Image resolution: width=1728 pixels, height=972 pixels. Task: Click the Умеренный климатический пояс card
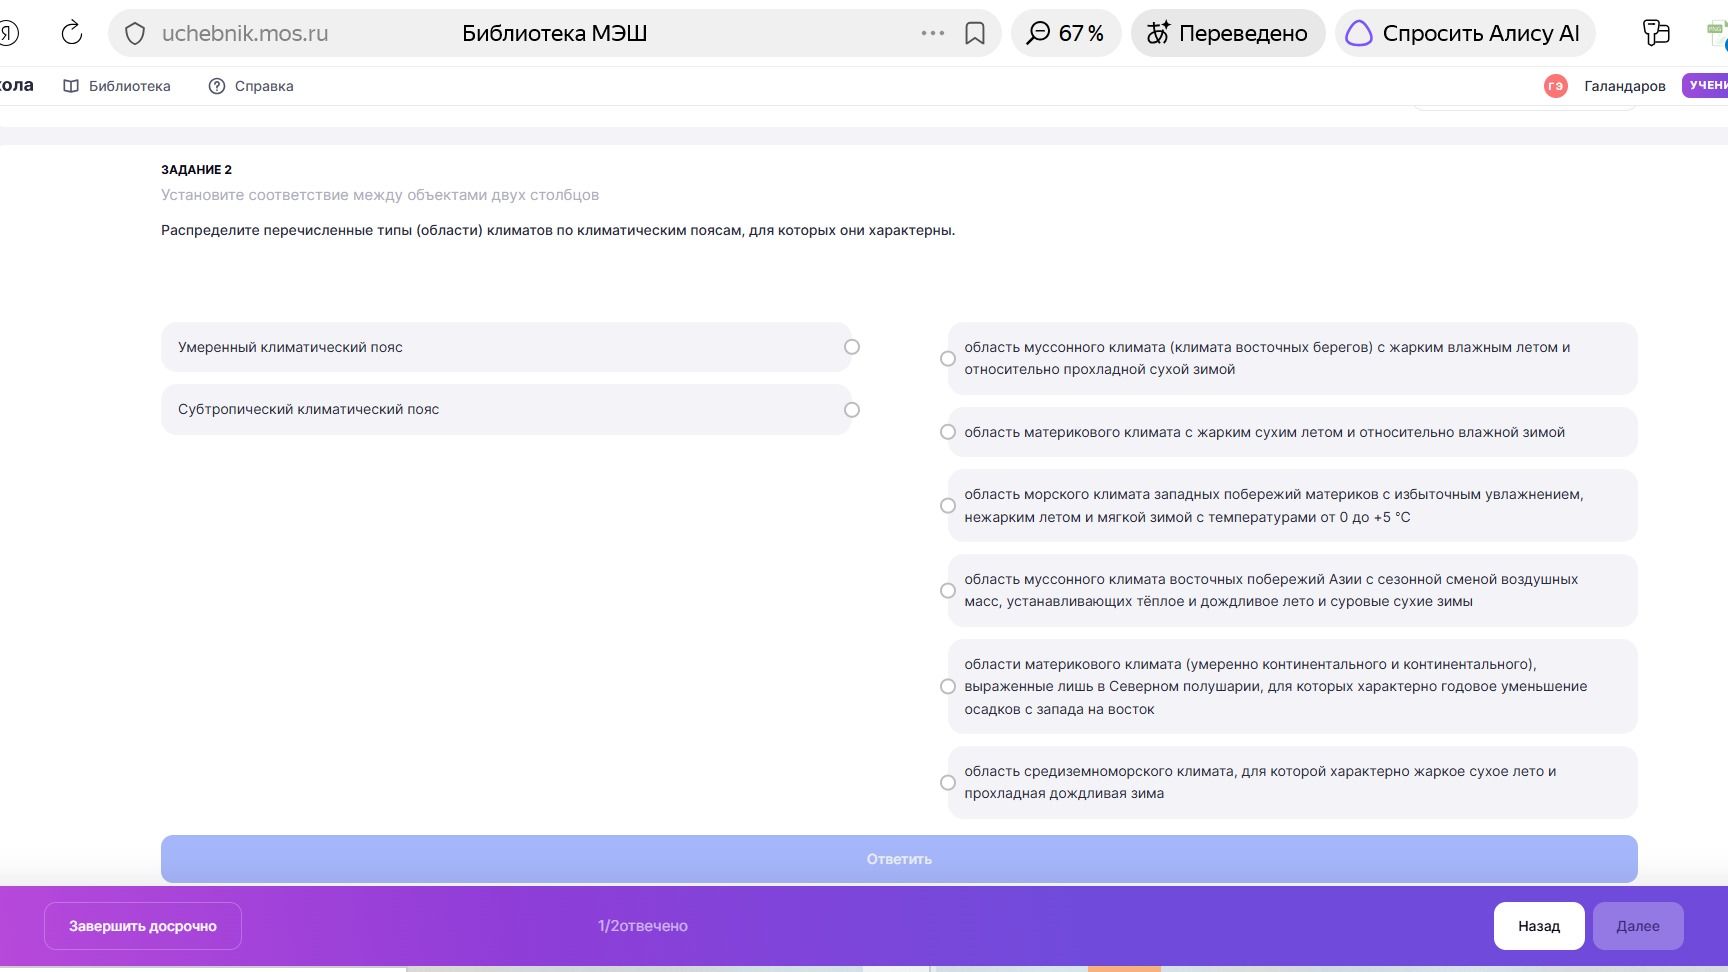(x=506, y=347)
